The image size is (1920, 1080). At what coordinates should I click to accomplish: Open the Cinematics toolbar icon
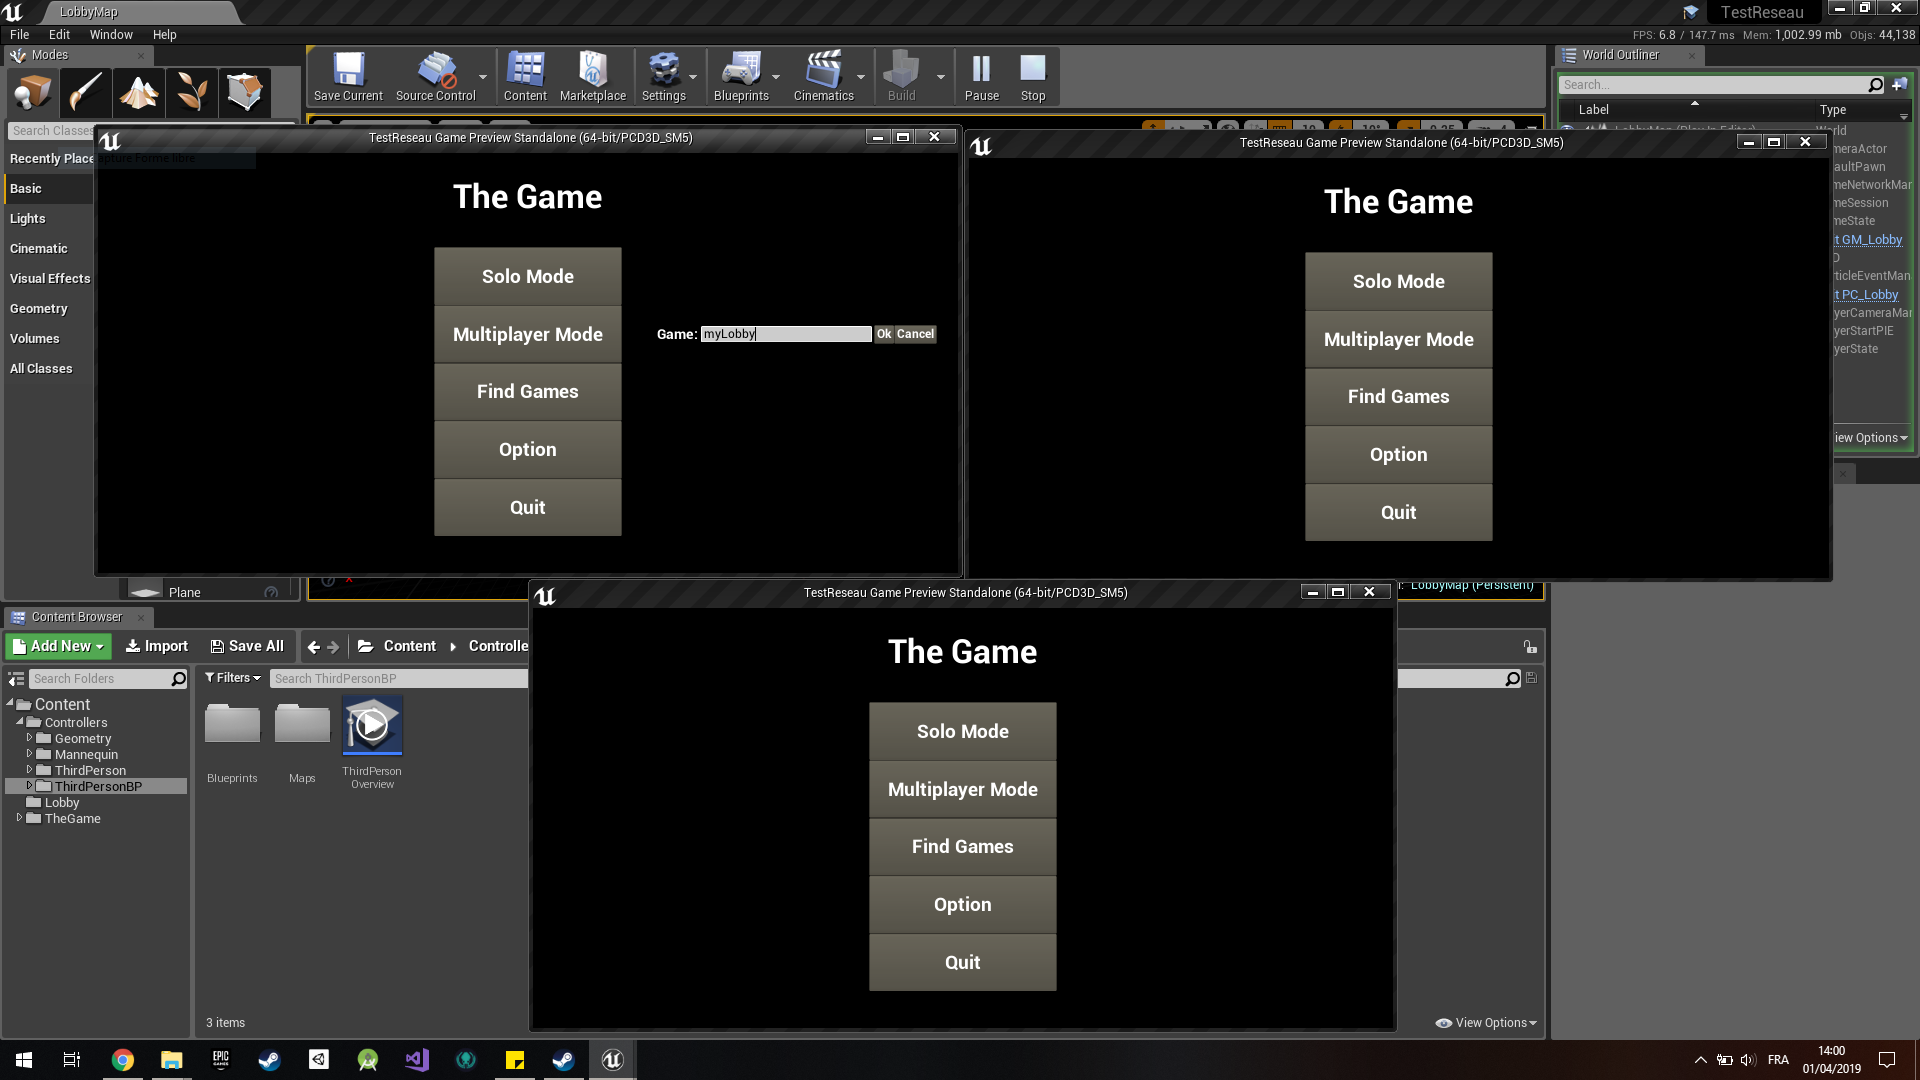822,77
